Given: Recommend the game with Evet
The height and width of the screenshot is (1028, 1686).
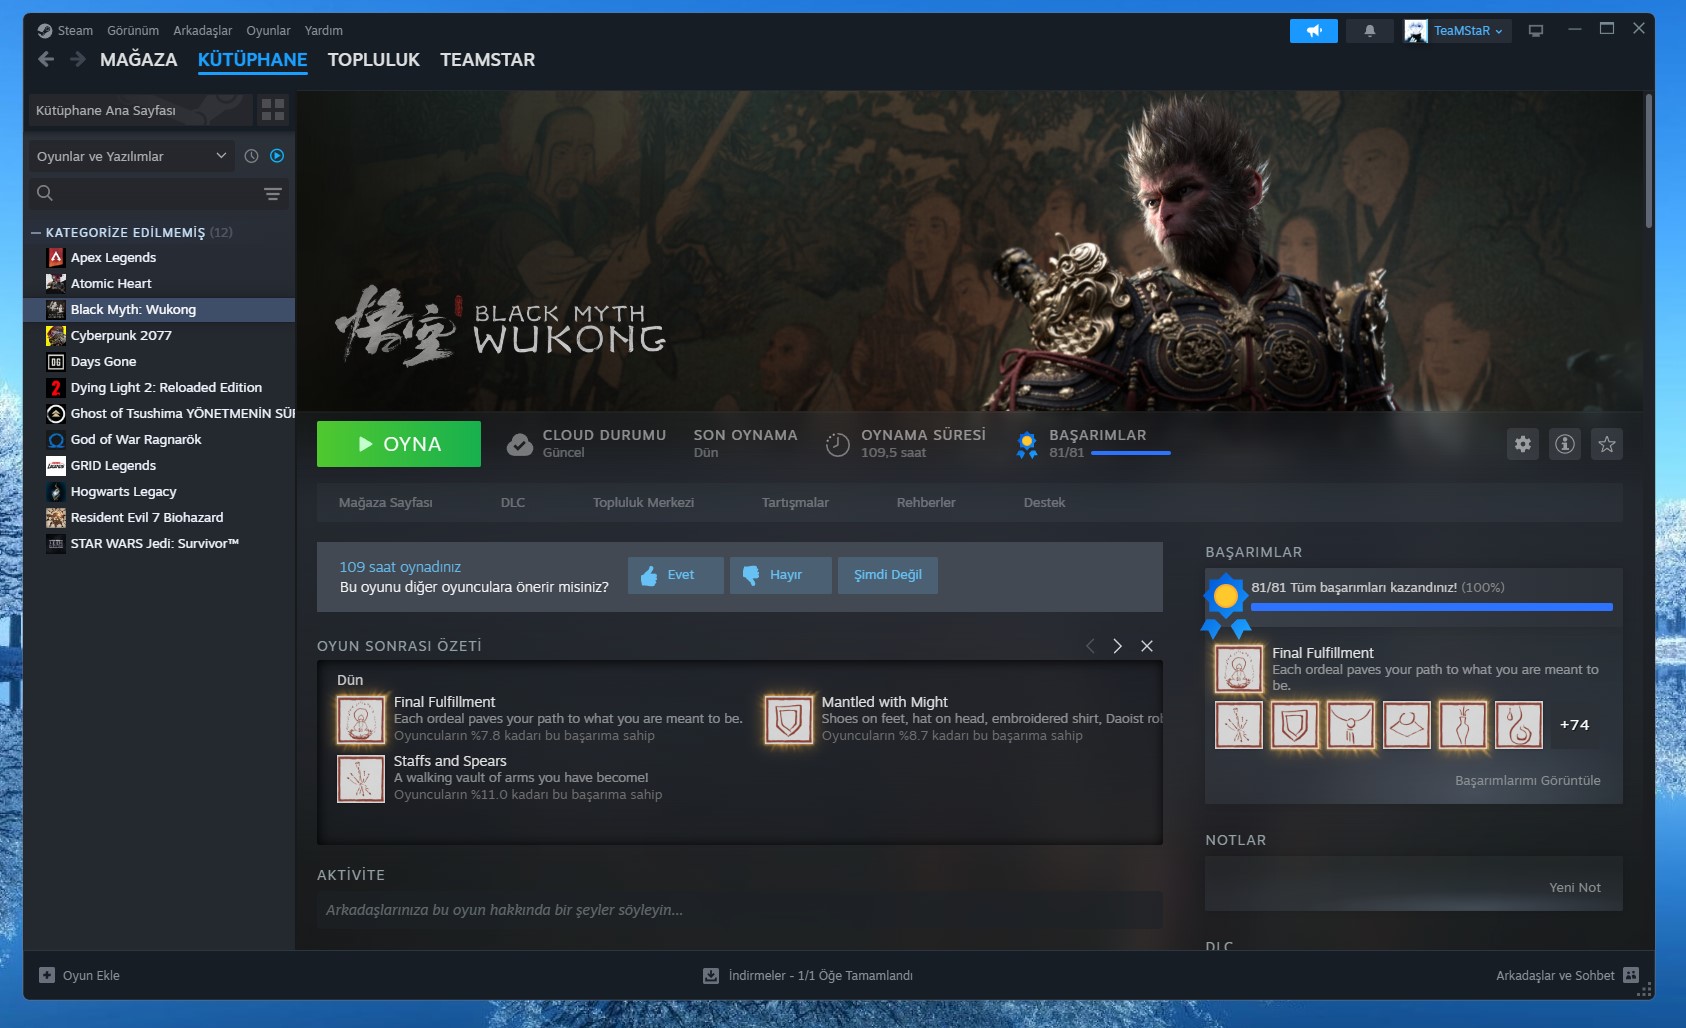Looking at the screenshot, I should coord(676,575).
